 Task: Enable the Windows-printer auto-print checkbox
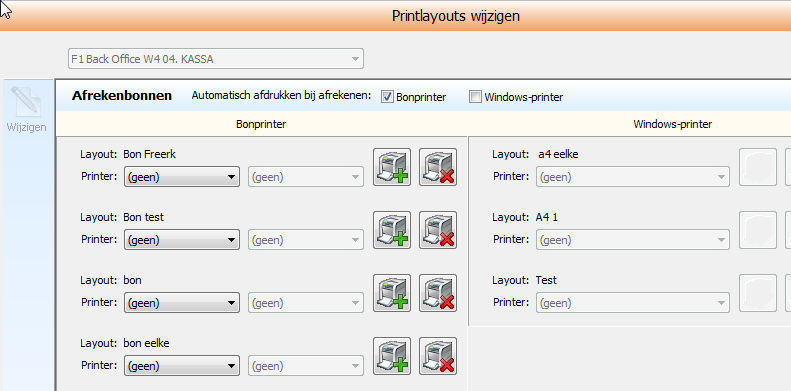(x=475, y=97)
